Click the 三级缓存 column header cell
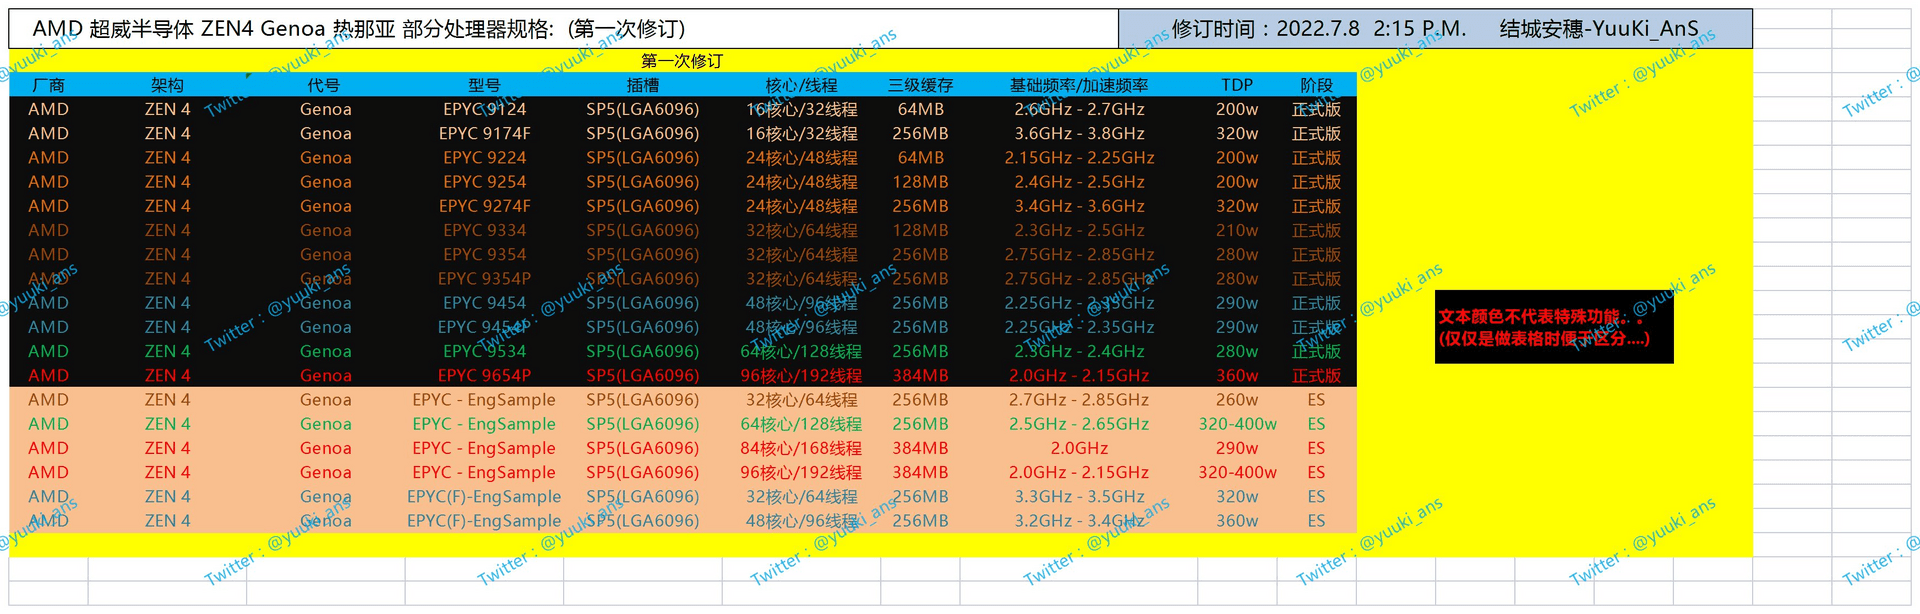 (x=920, y=85)
